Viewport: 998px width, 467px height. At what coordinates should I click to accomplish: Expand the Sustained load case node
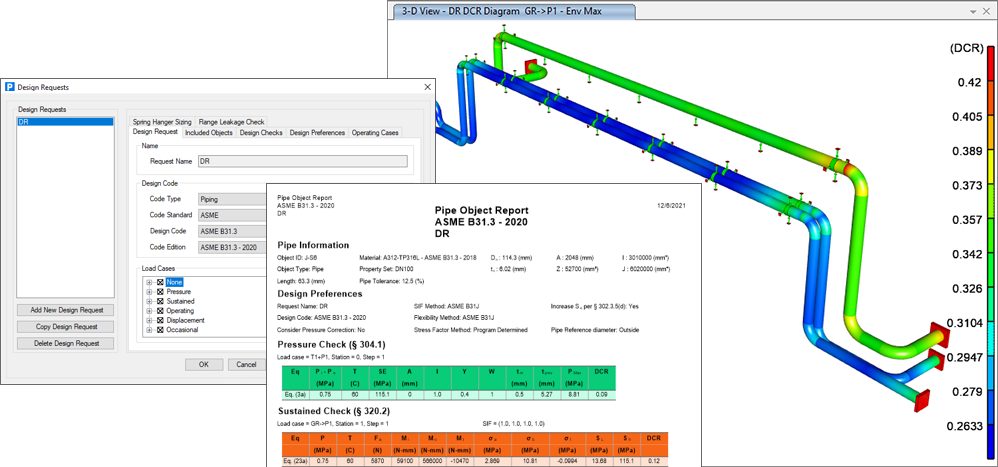150,301
